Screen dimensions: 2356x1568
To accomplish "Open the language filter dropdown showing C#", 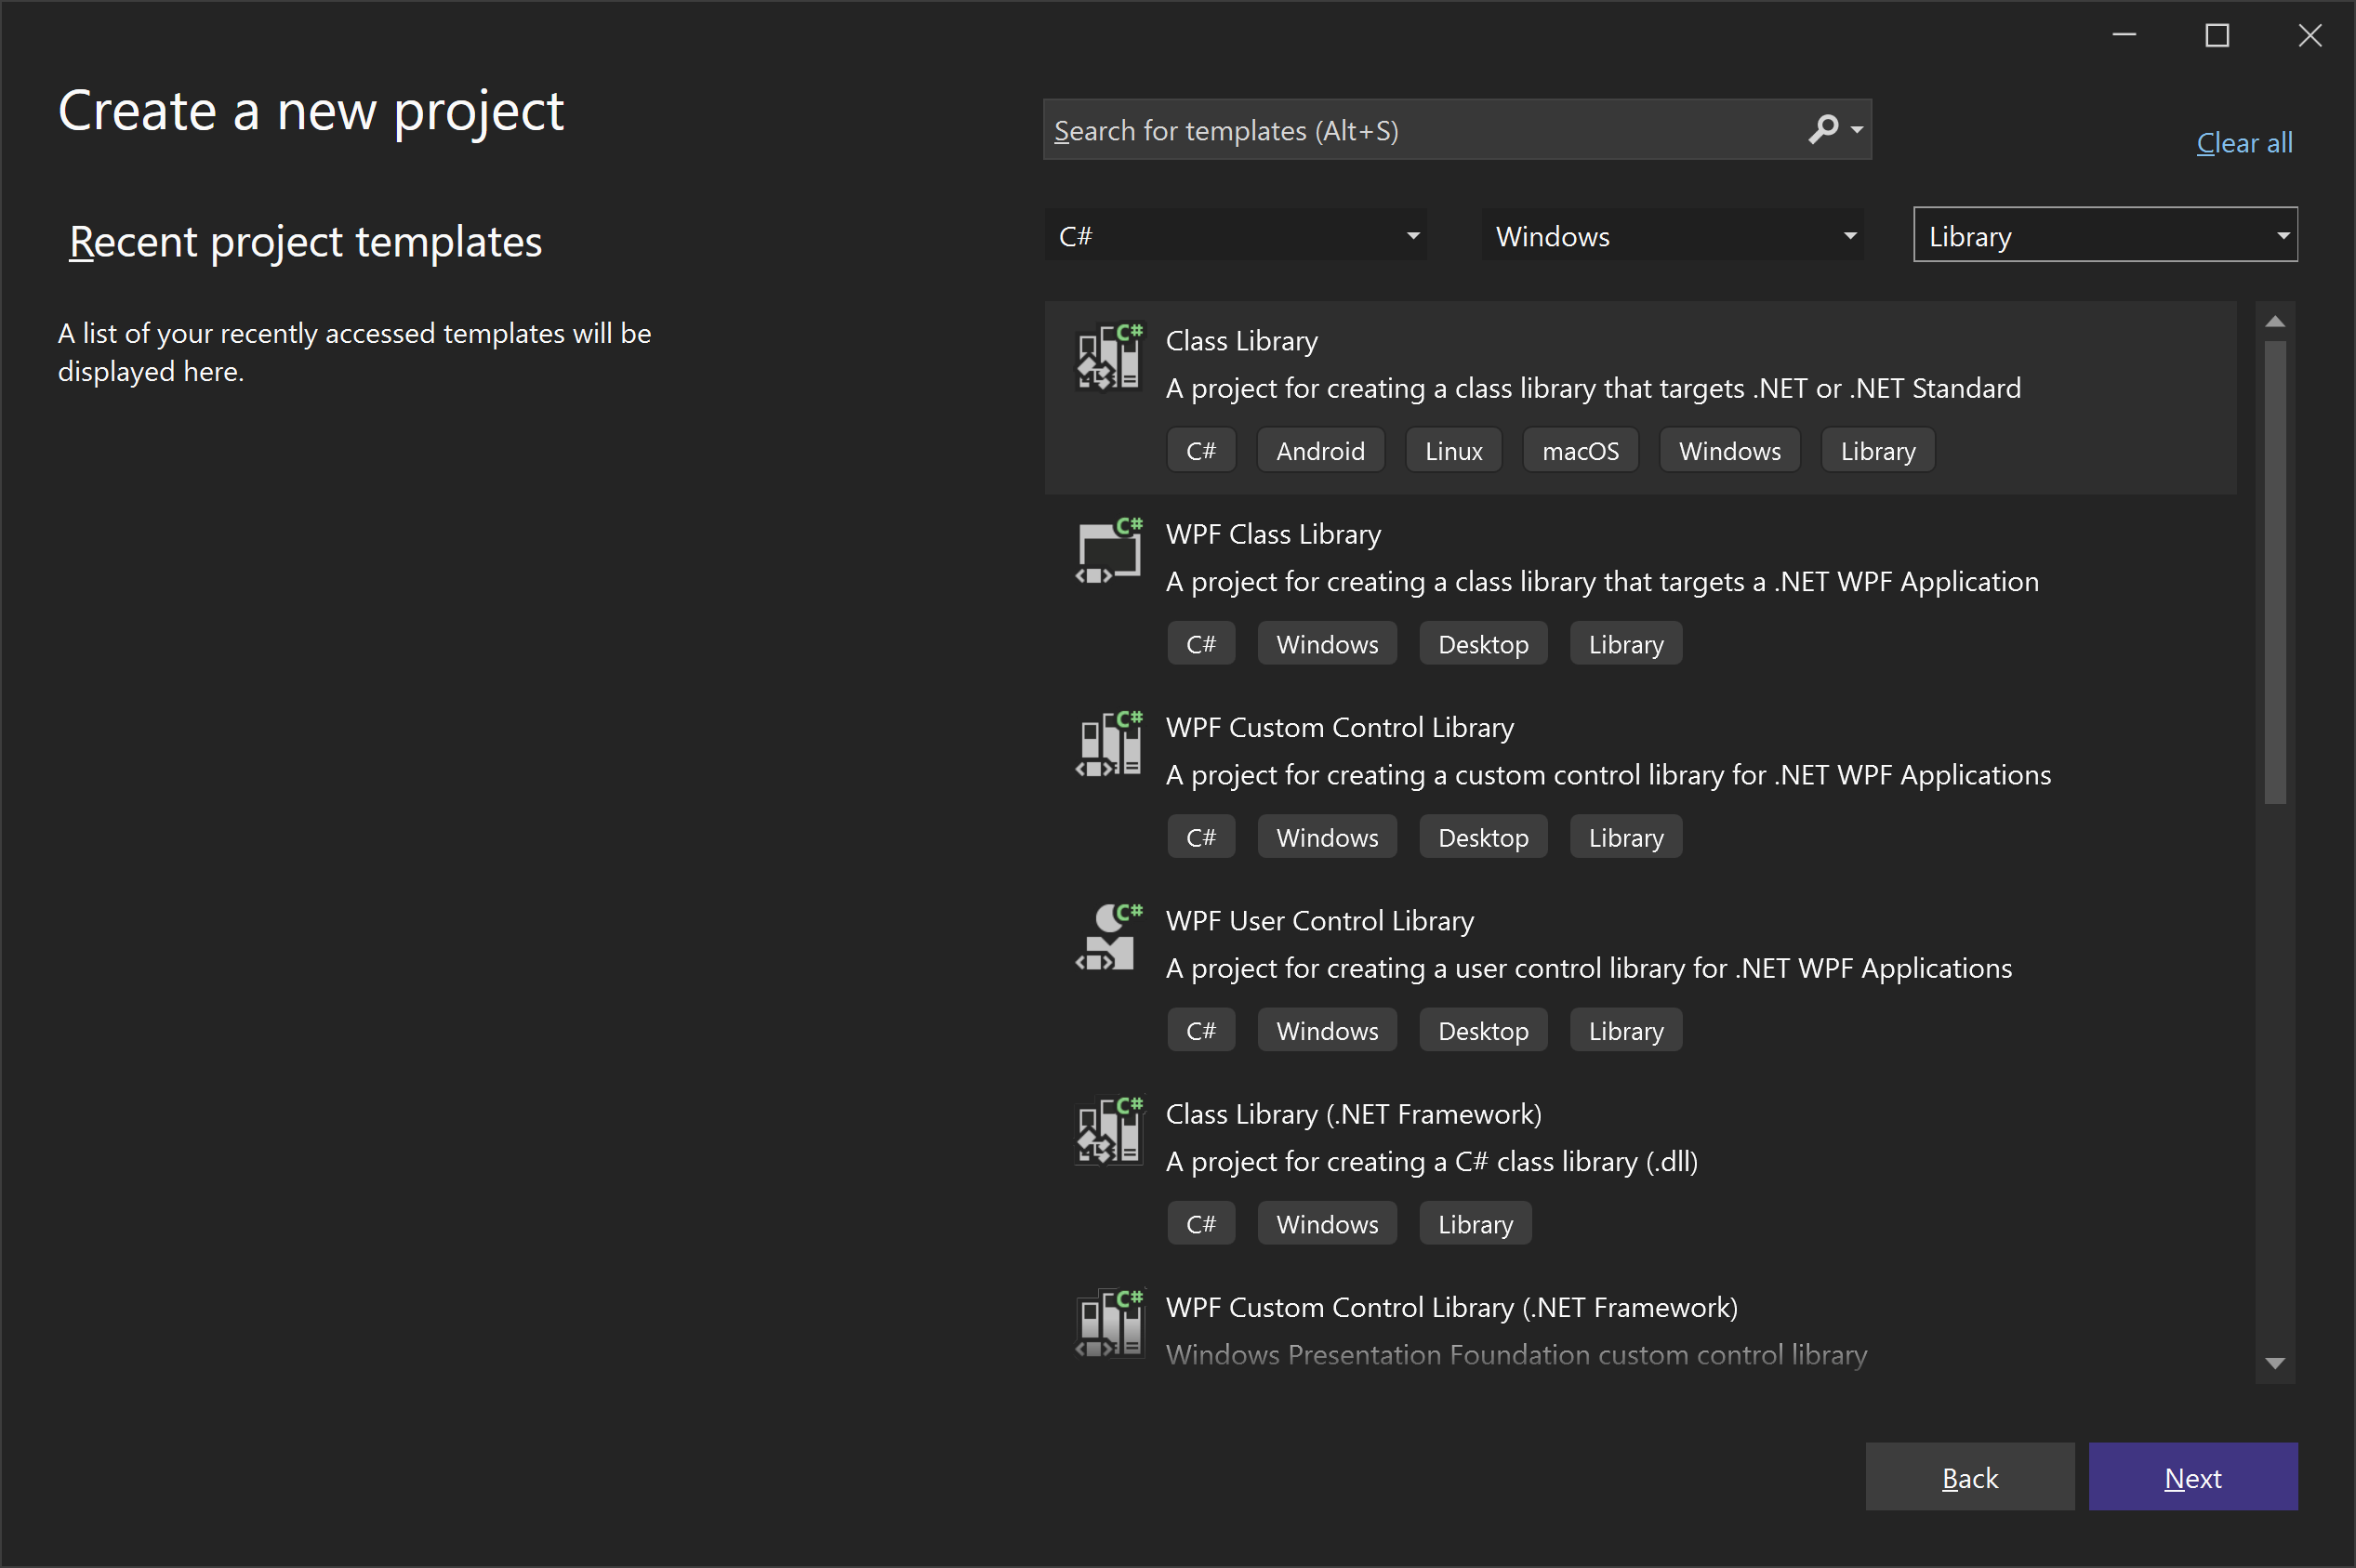I will [x=1236, y=236].
